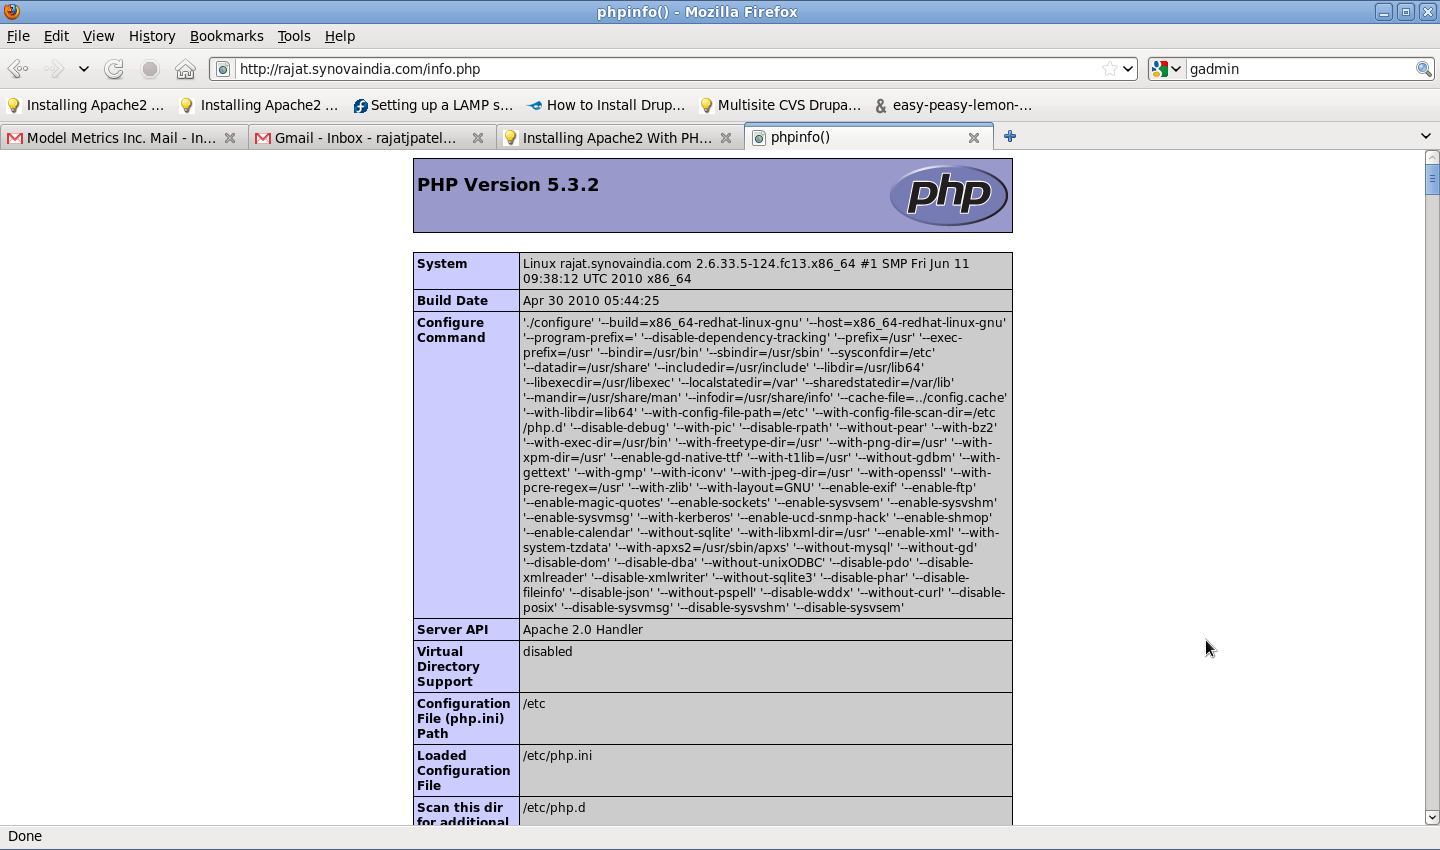Click the 'Loaded Configuration File' label

pos(464,771)
